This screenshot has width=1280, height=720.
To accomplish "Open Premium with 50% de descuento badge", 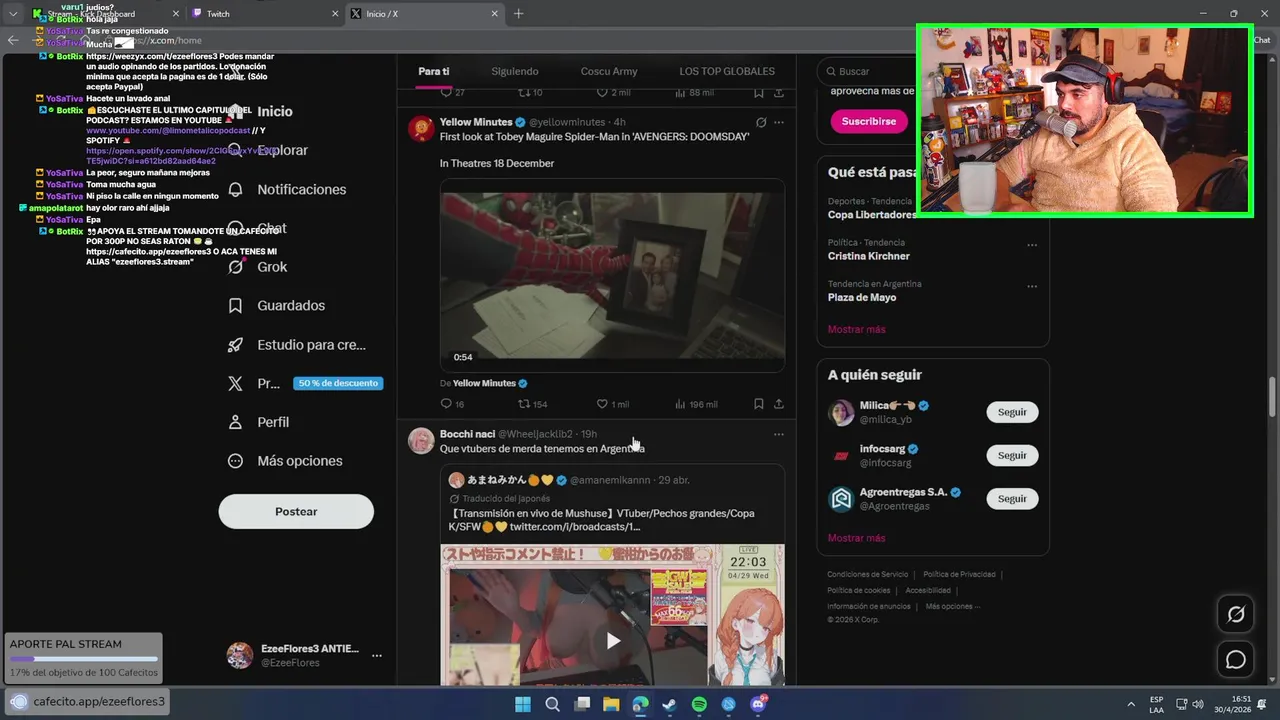I will (x=305, y=383).
